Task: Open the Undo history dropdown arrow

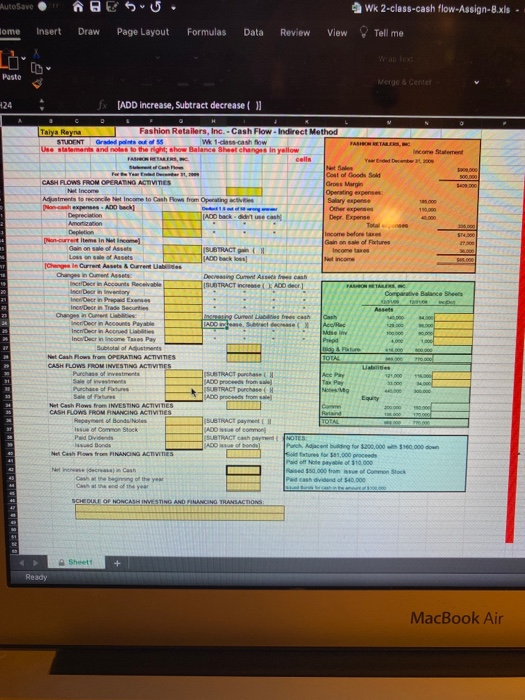Action: [x=142, y=8]
